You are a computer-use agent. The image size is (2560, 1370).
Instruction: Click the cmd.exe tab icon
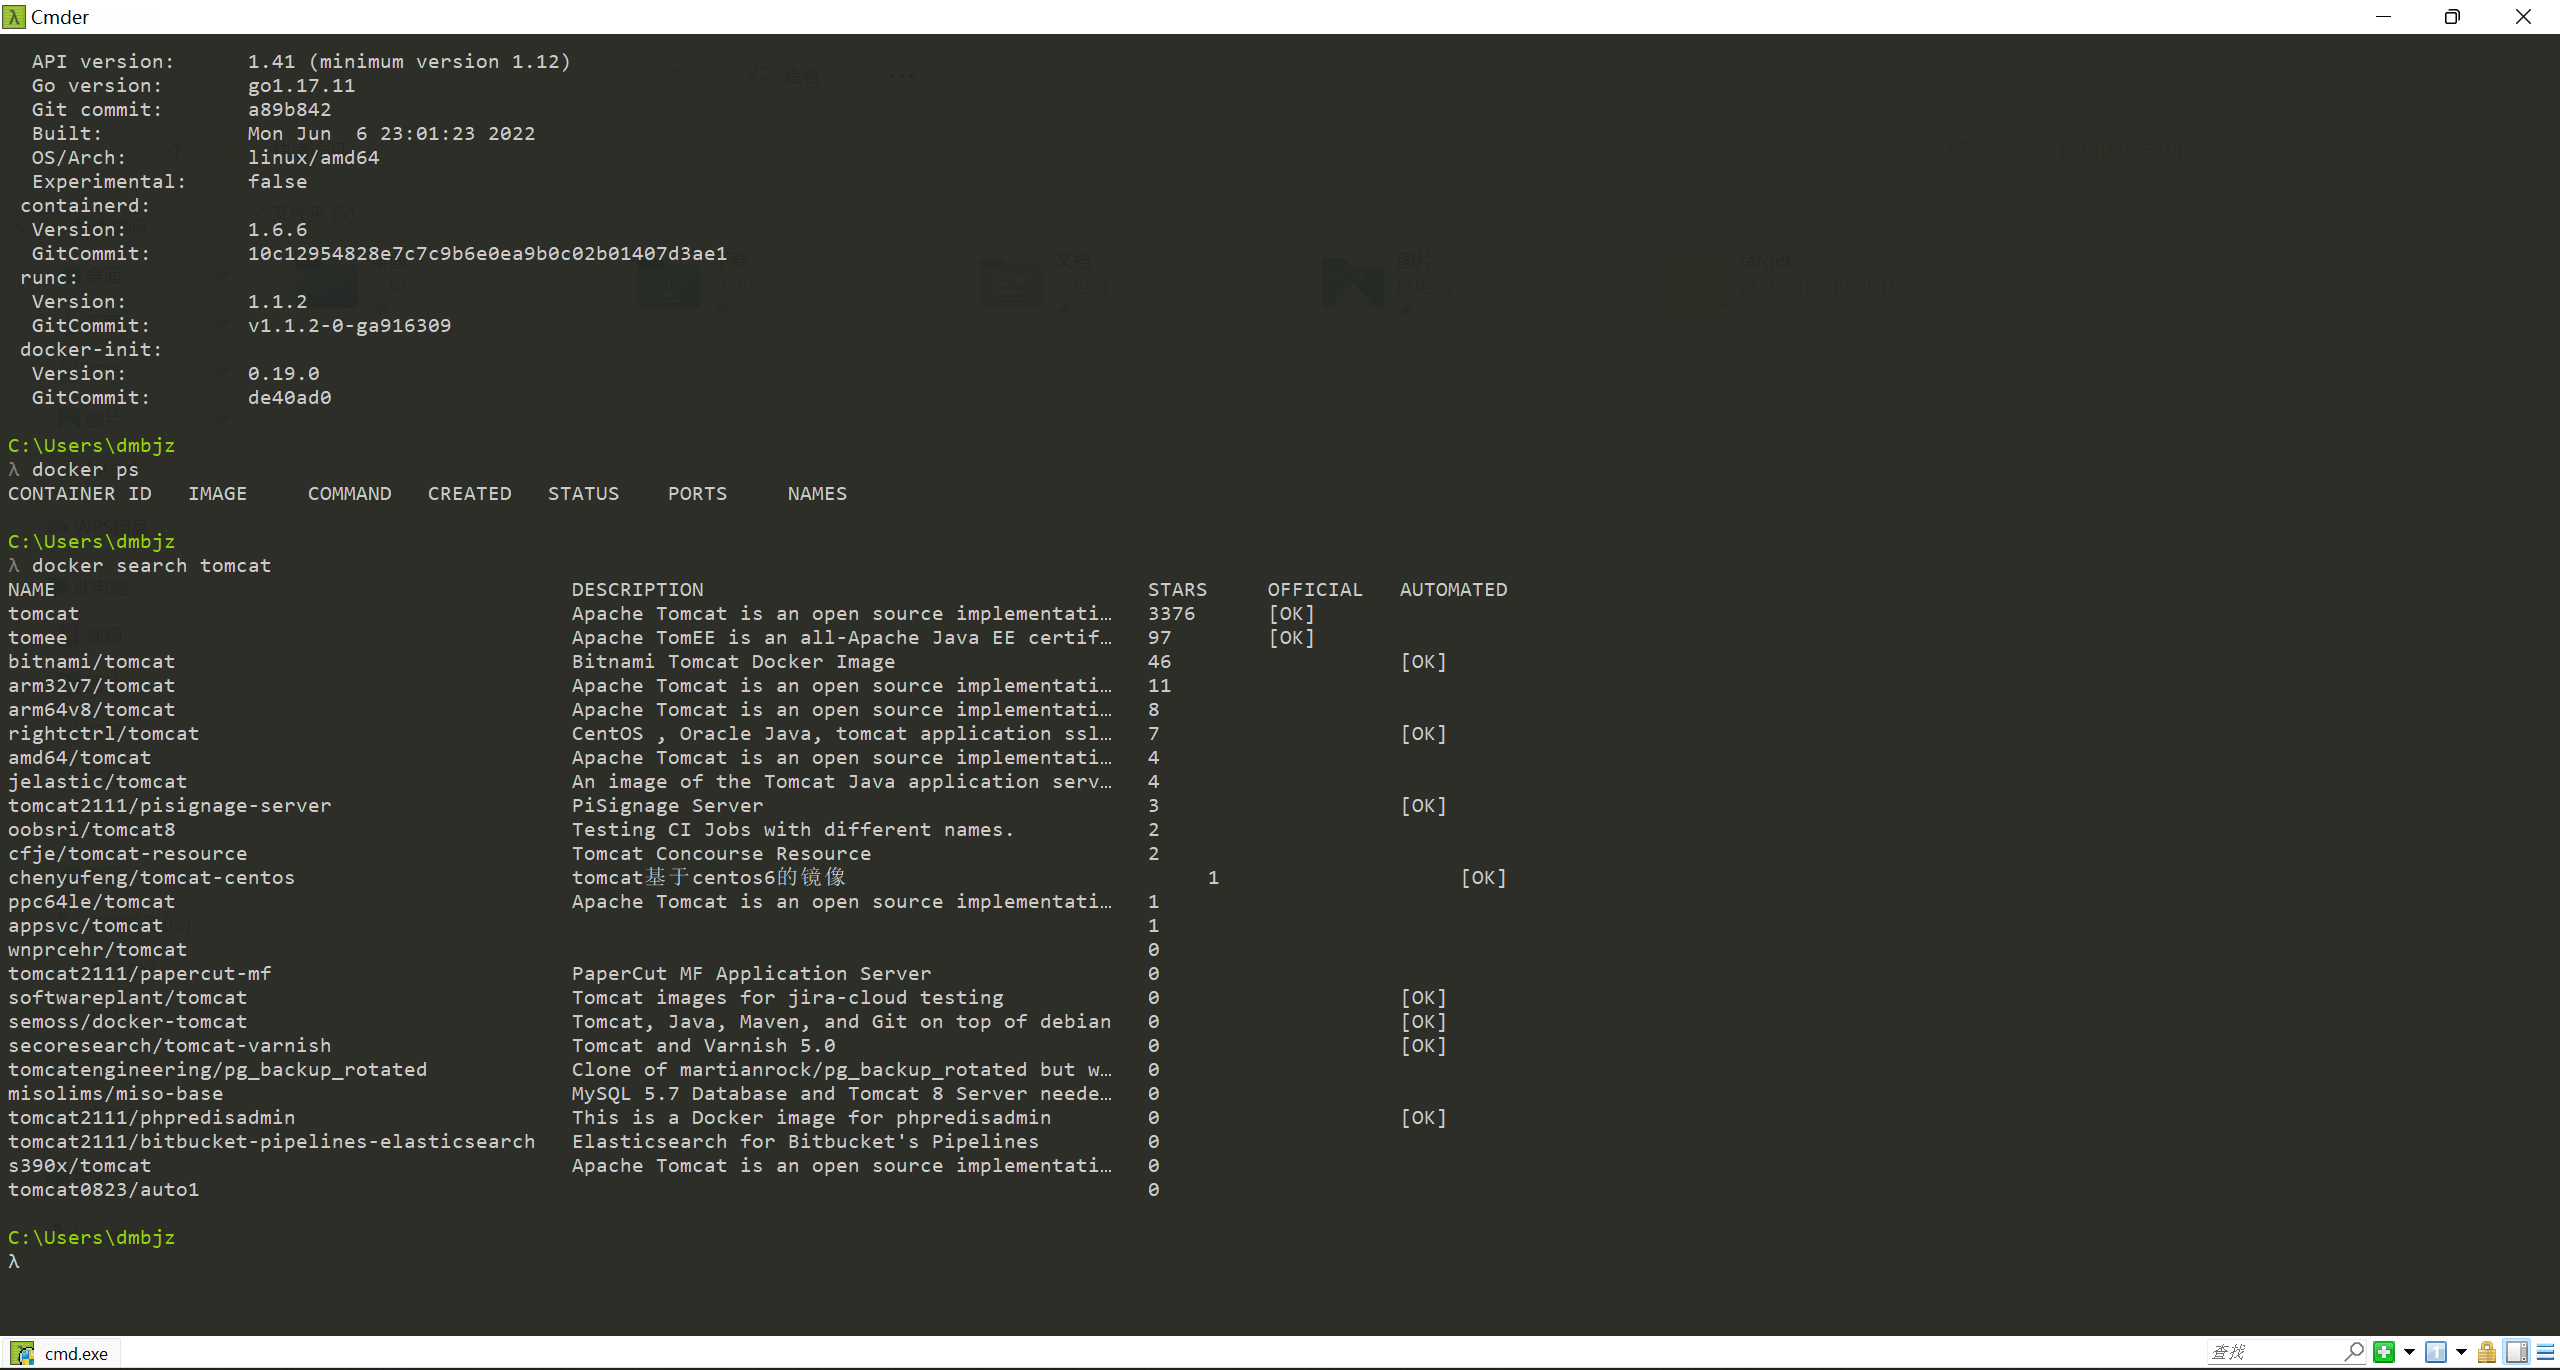[x=22, y=1353]
